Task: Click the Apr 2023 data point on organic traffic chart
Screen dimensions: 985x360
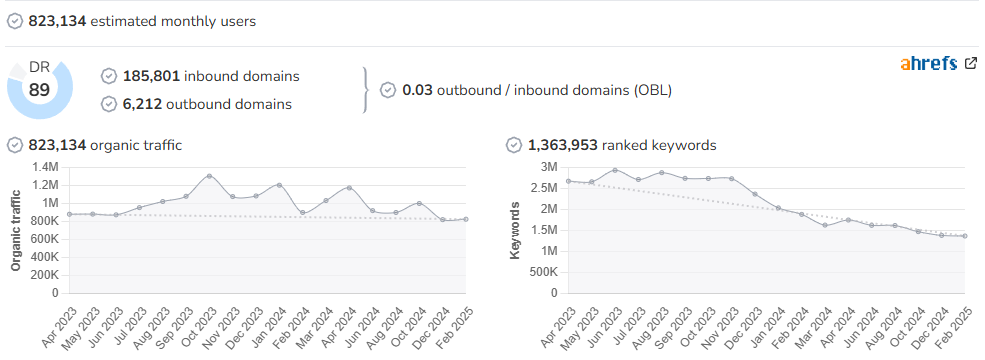Action: pos(69,214)
